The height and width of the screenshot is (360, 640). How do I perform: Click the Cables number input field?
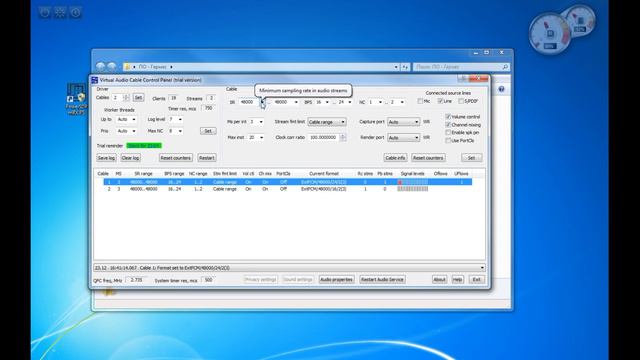coord(118,98)
